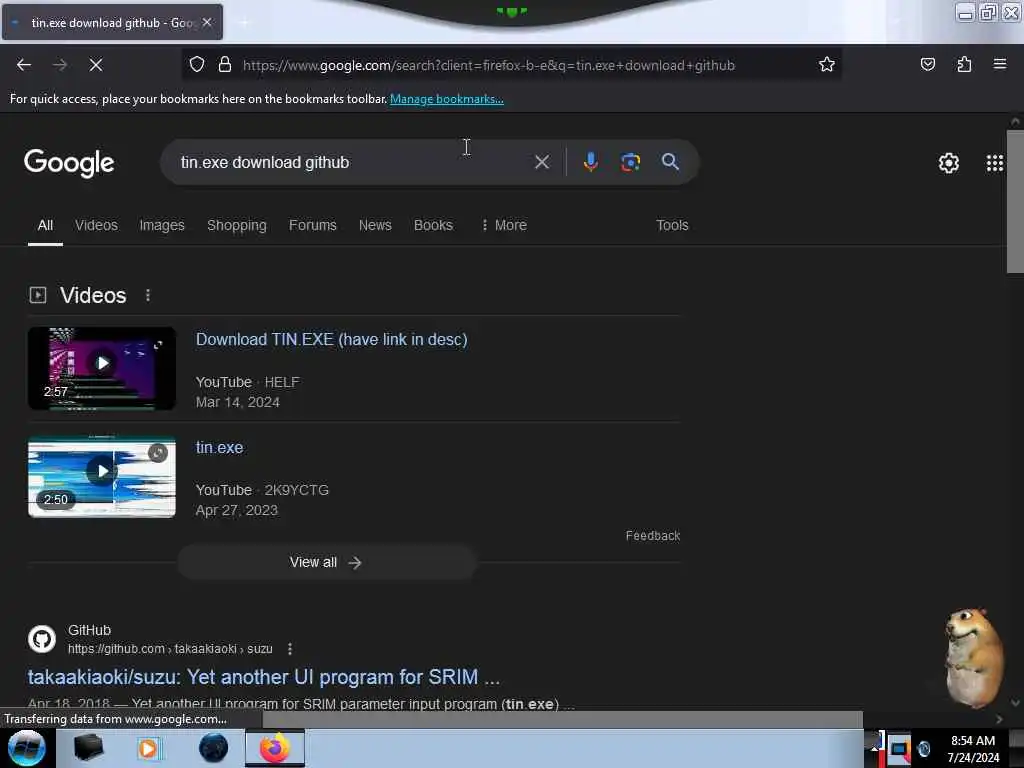Open Google quick settings gear
1024x768 pixels.
pos(949,163)
